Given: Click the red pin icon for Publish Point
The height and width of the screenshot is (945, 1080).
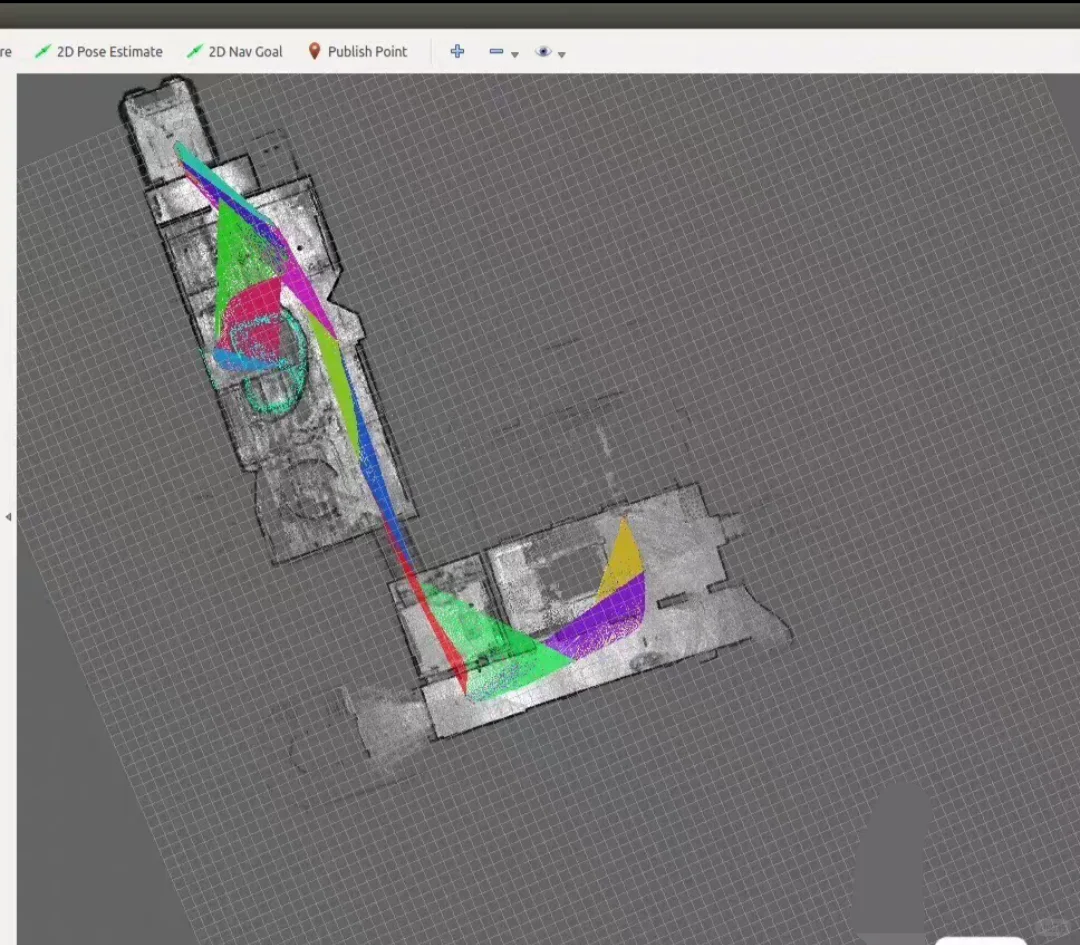Looking at the screenshot, I should pos(313,51).
